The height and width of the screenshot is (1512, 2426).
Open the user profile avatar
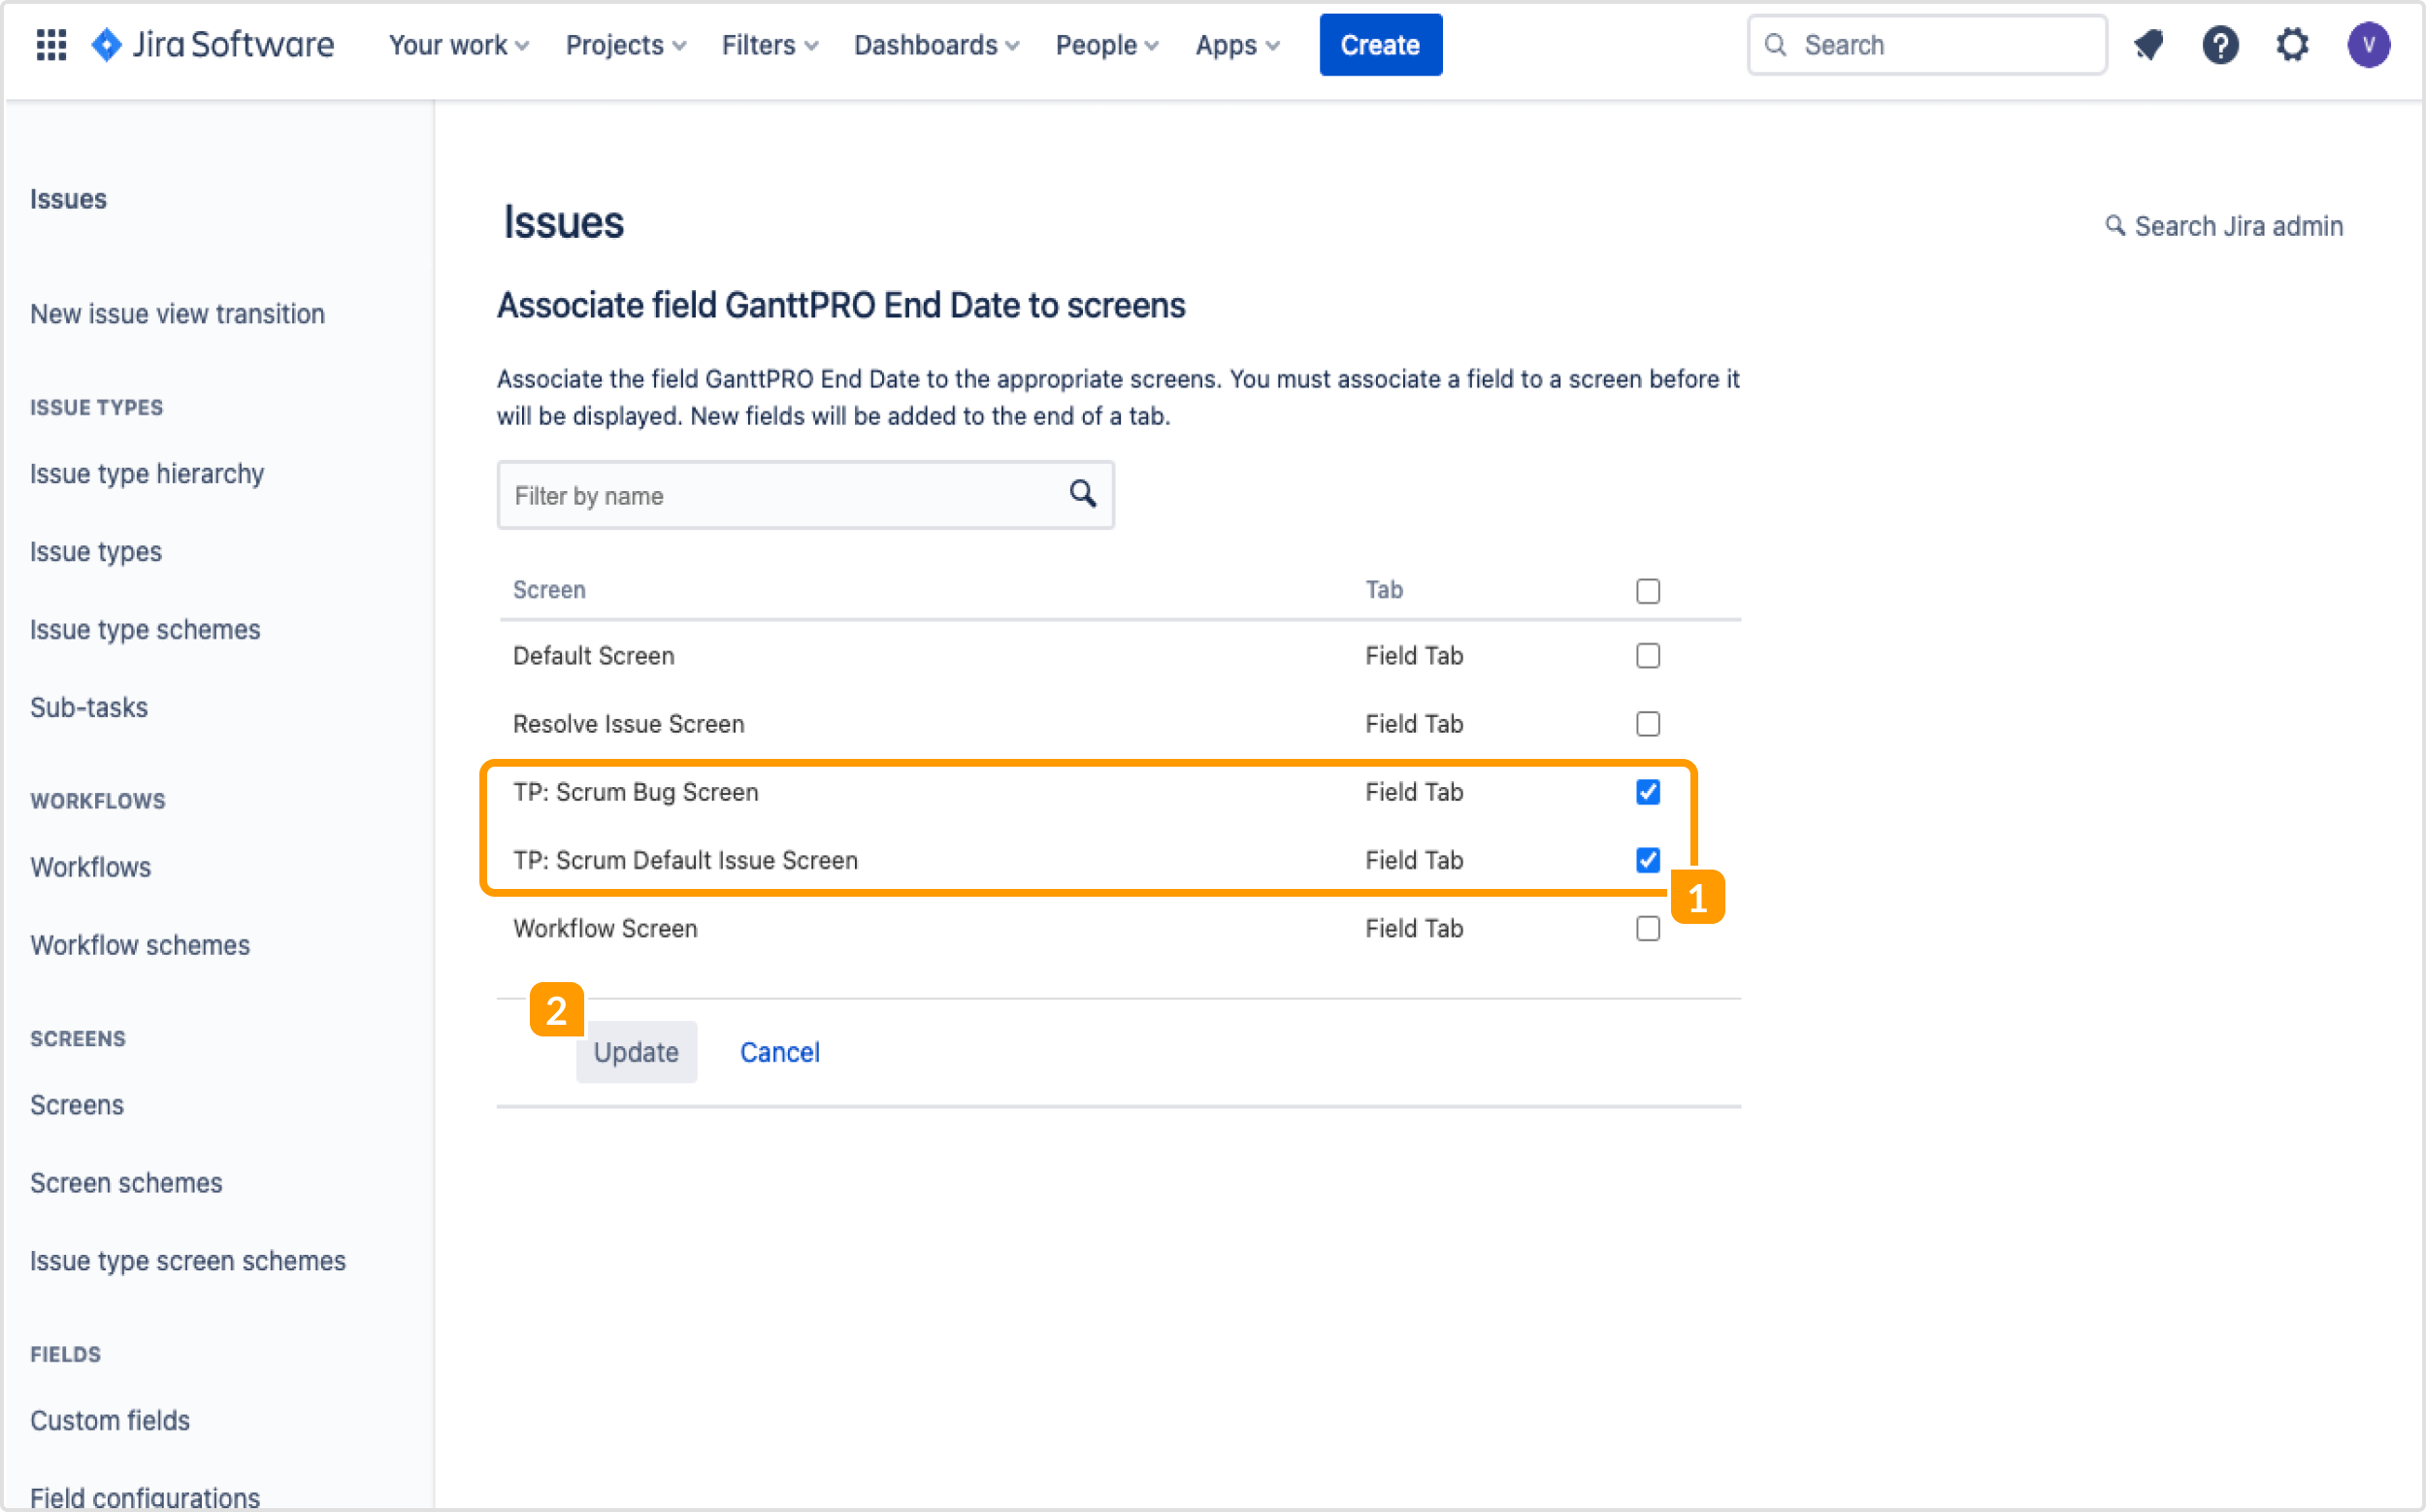pyautogui.click(x=2368, y=45)
